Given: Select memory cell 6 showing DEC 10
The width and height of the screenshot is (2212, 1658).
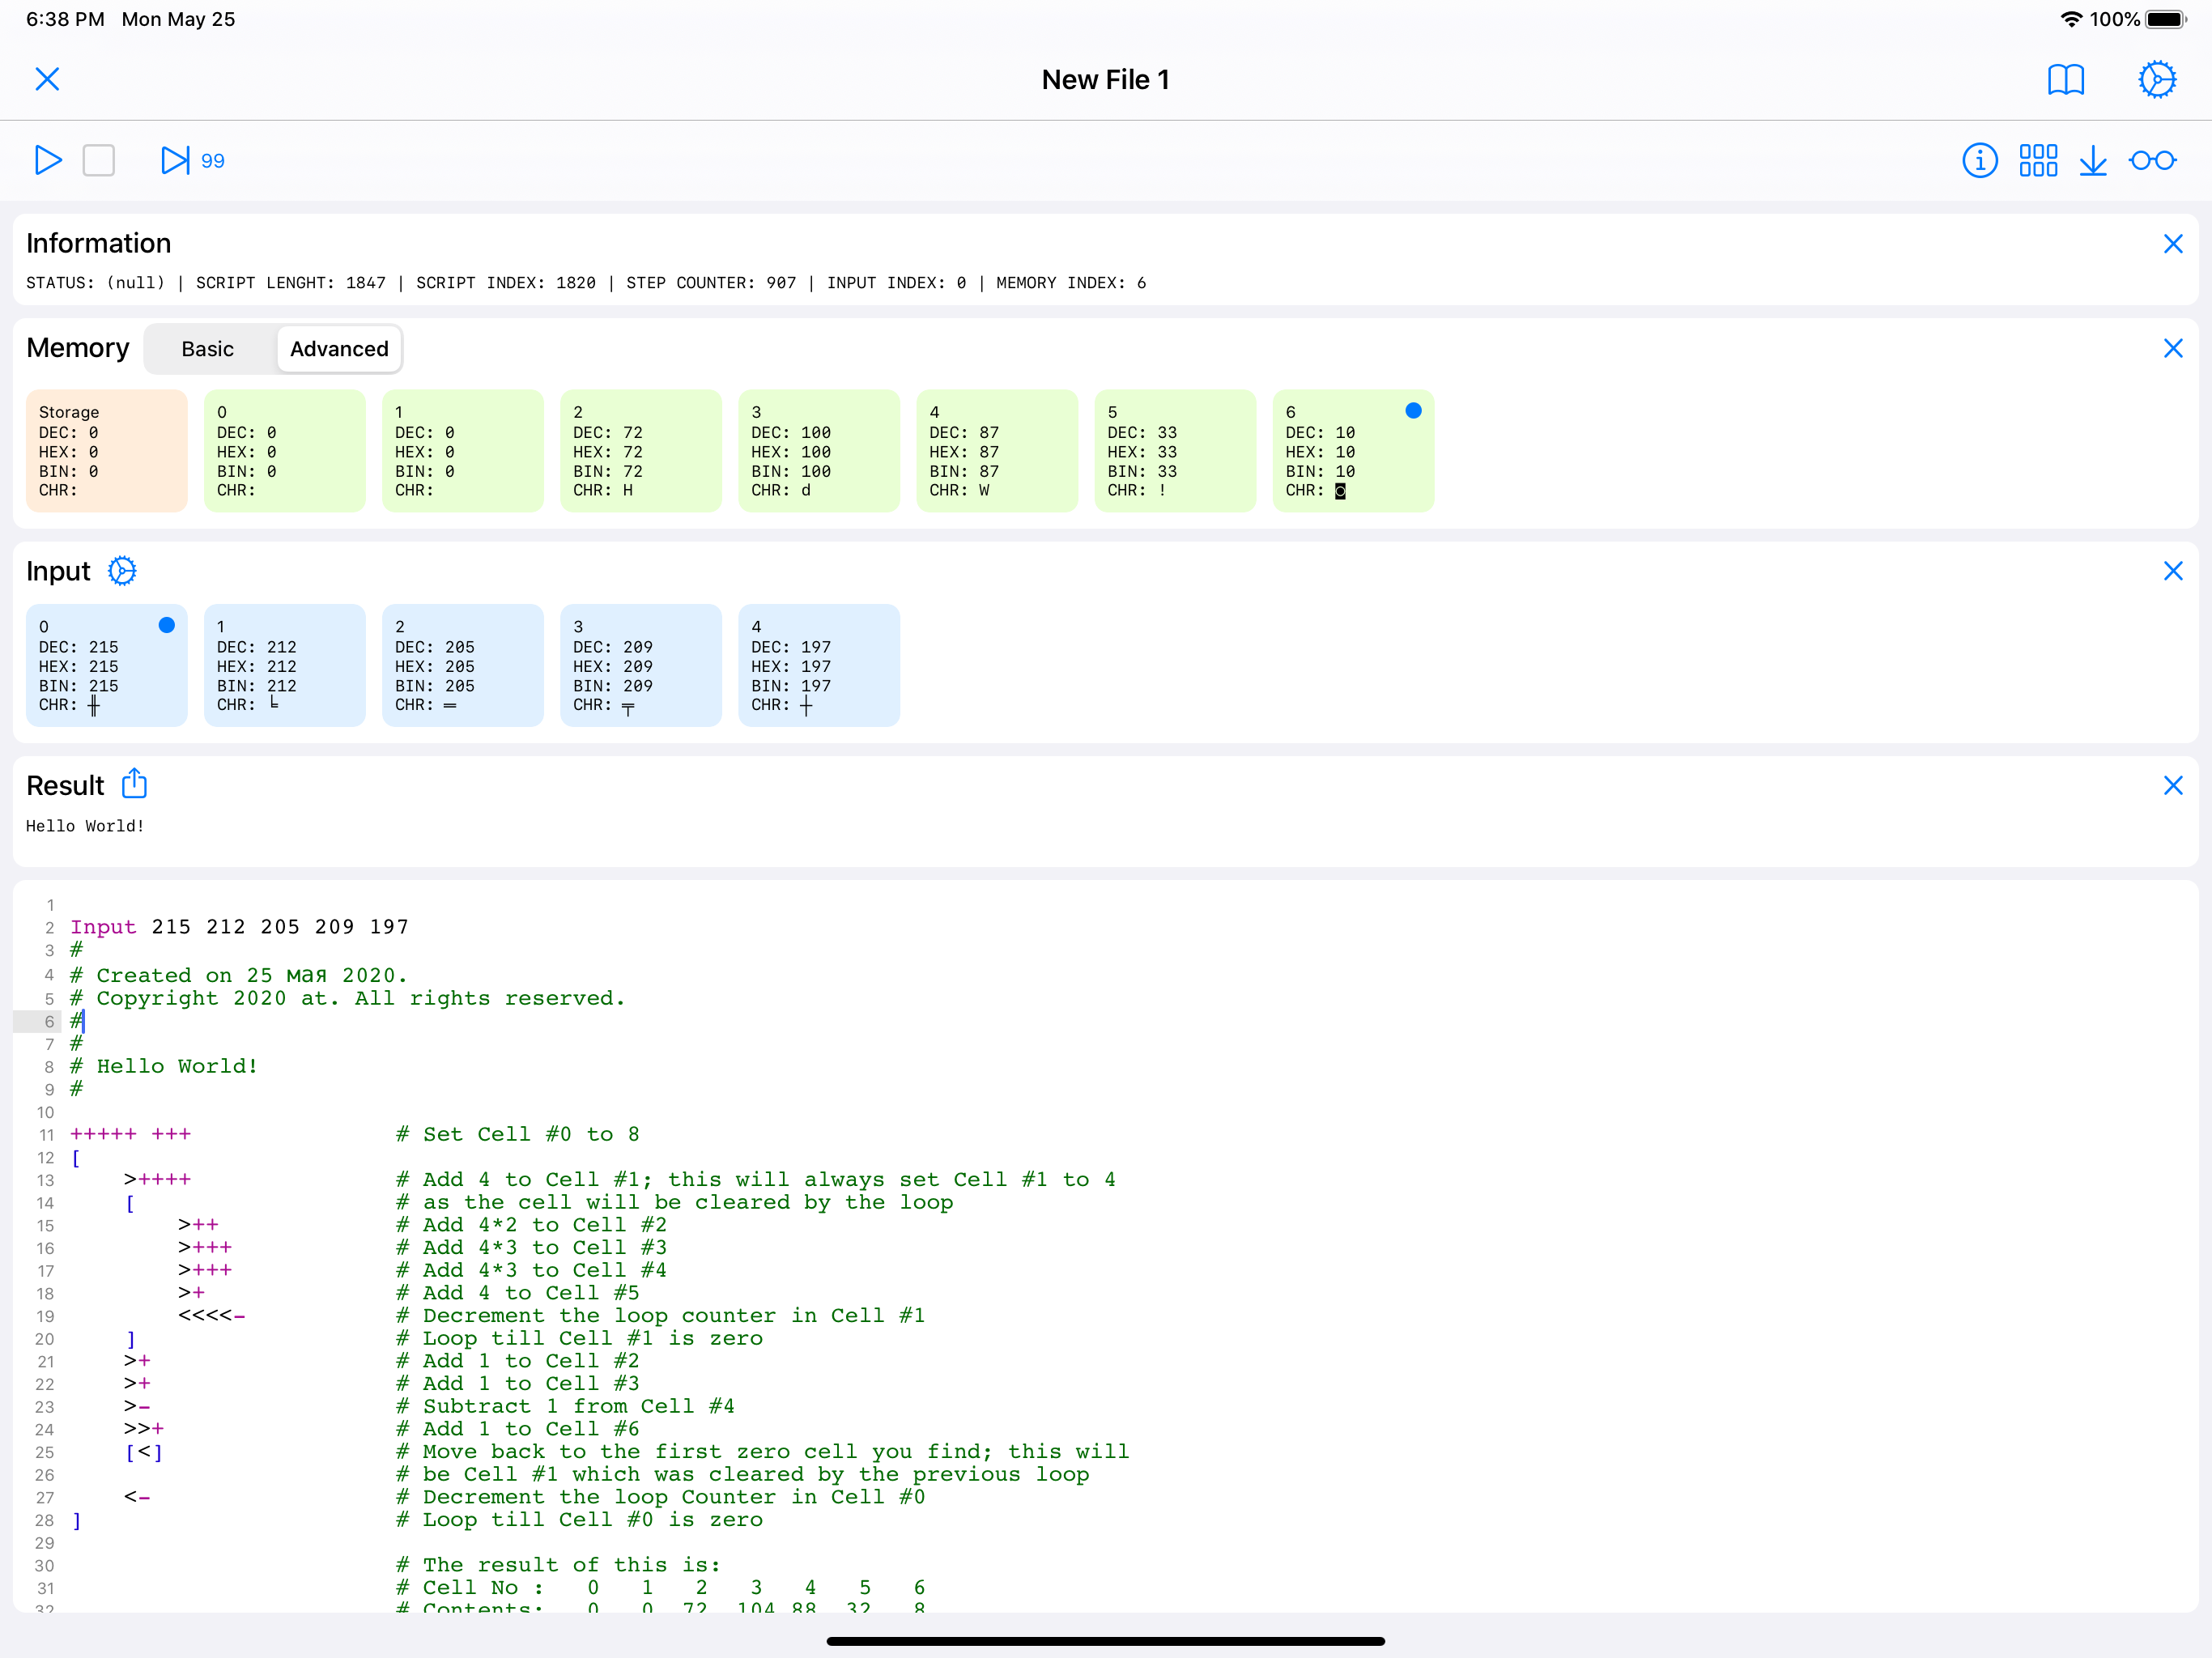Looking at the screenshot, I should coord(1353,450).
